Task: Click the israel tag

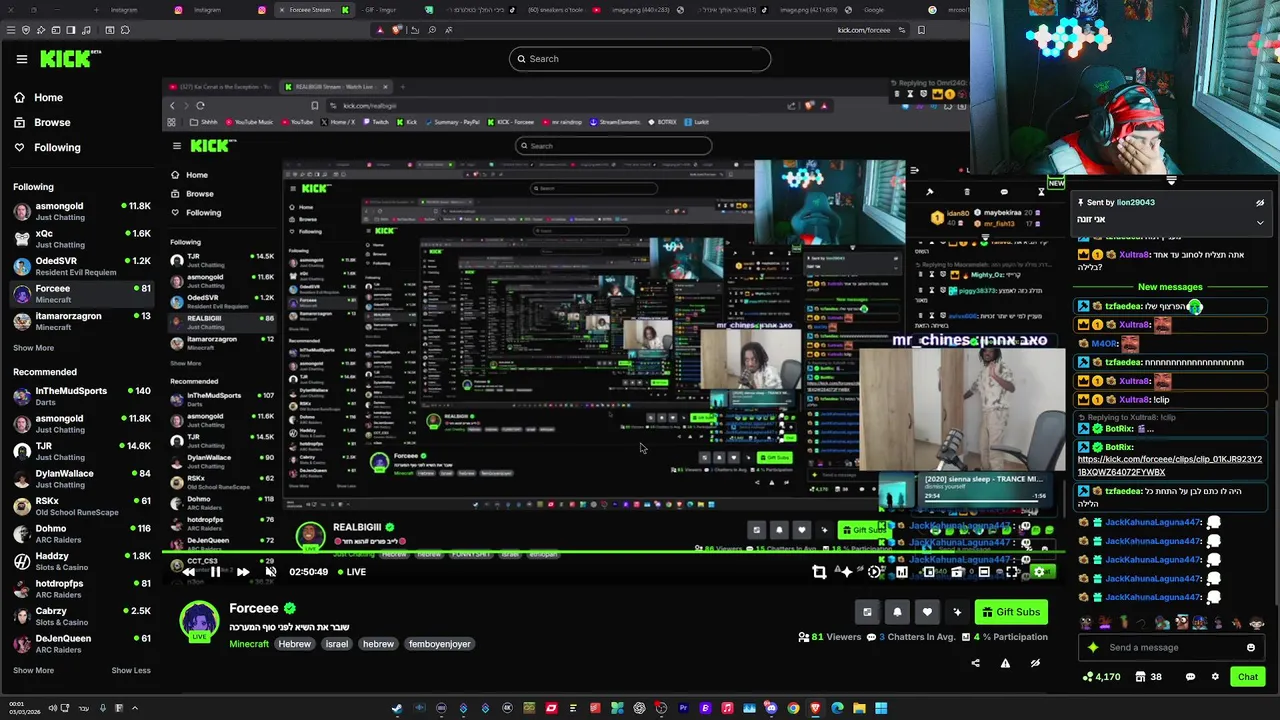Action: 337,644
